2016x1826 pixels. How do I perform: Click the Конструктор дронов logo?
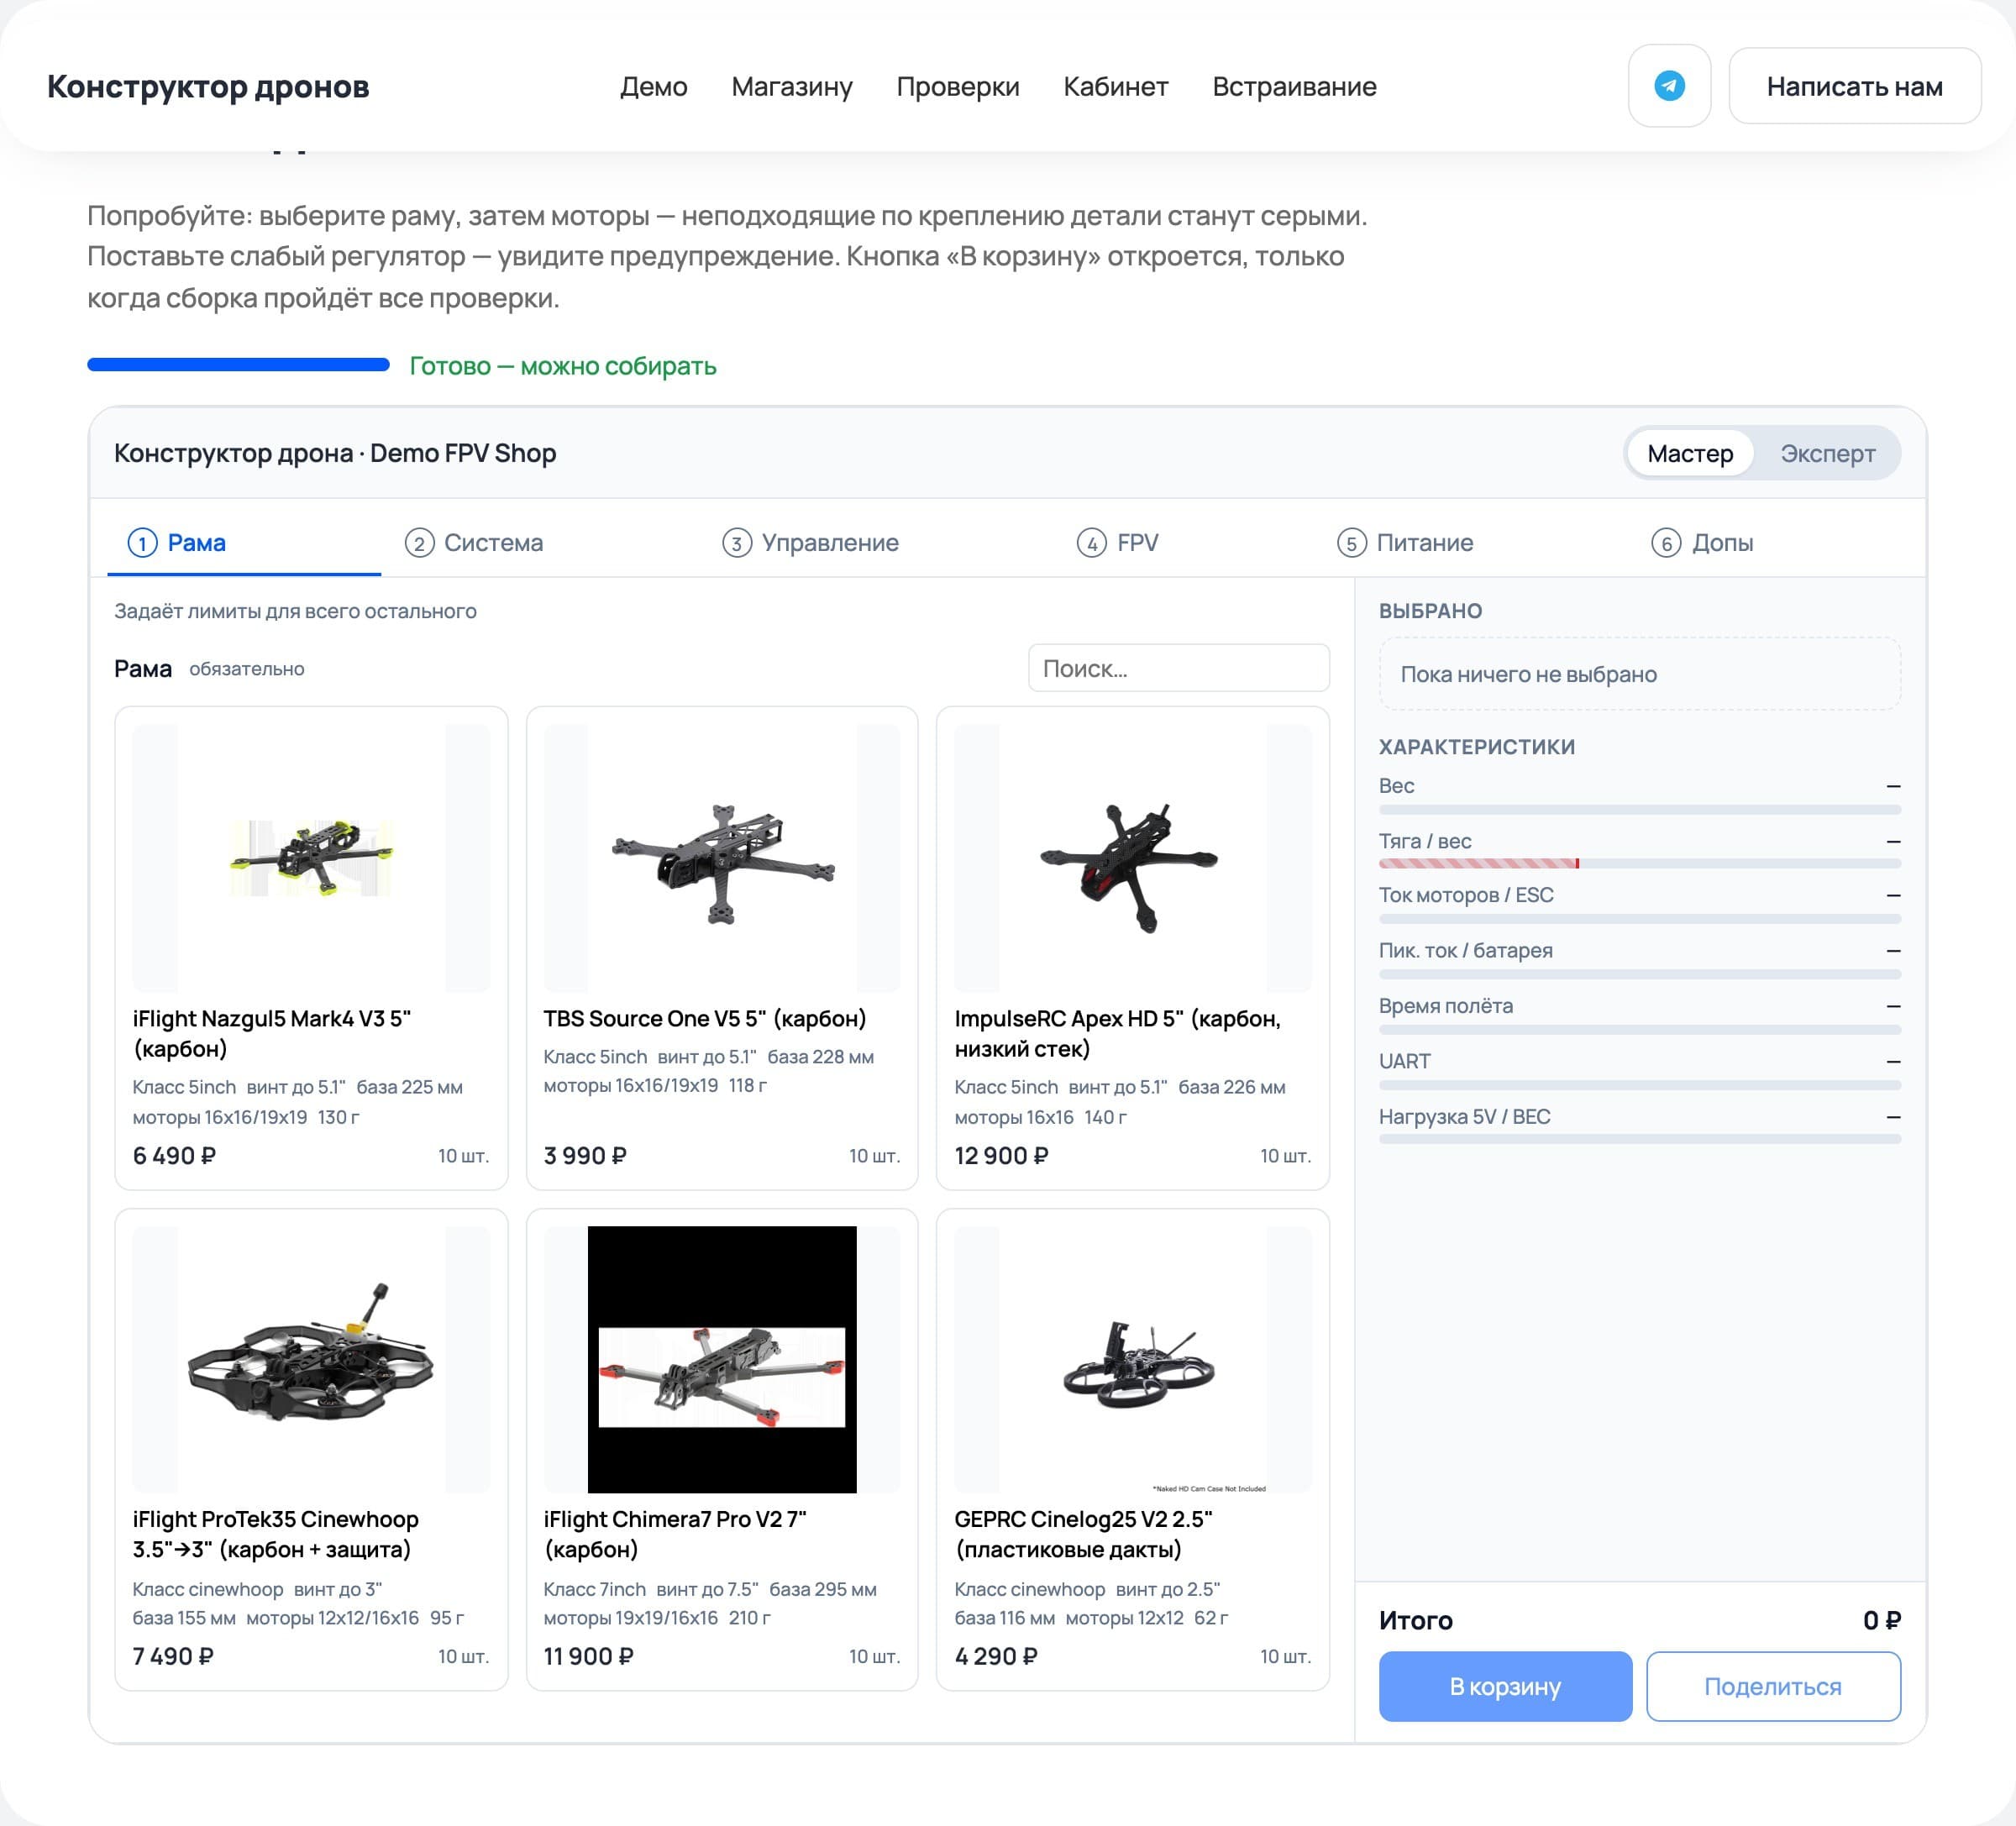point(208,87)
